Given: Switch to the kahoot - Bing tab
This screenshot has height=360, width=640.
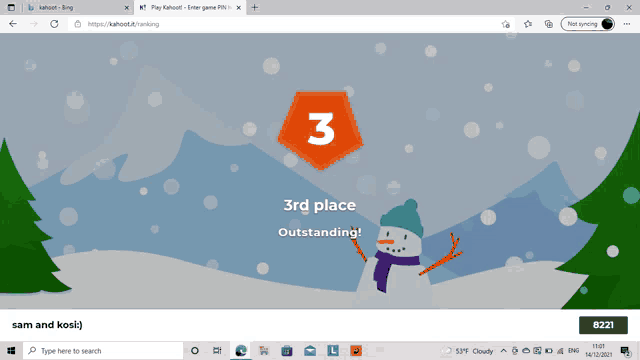Looking at the screenshot, I should point(78,7).
